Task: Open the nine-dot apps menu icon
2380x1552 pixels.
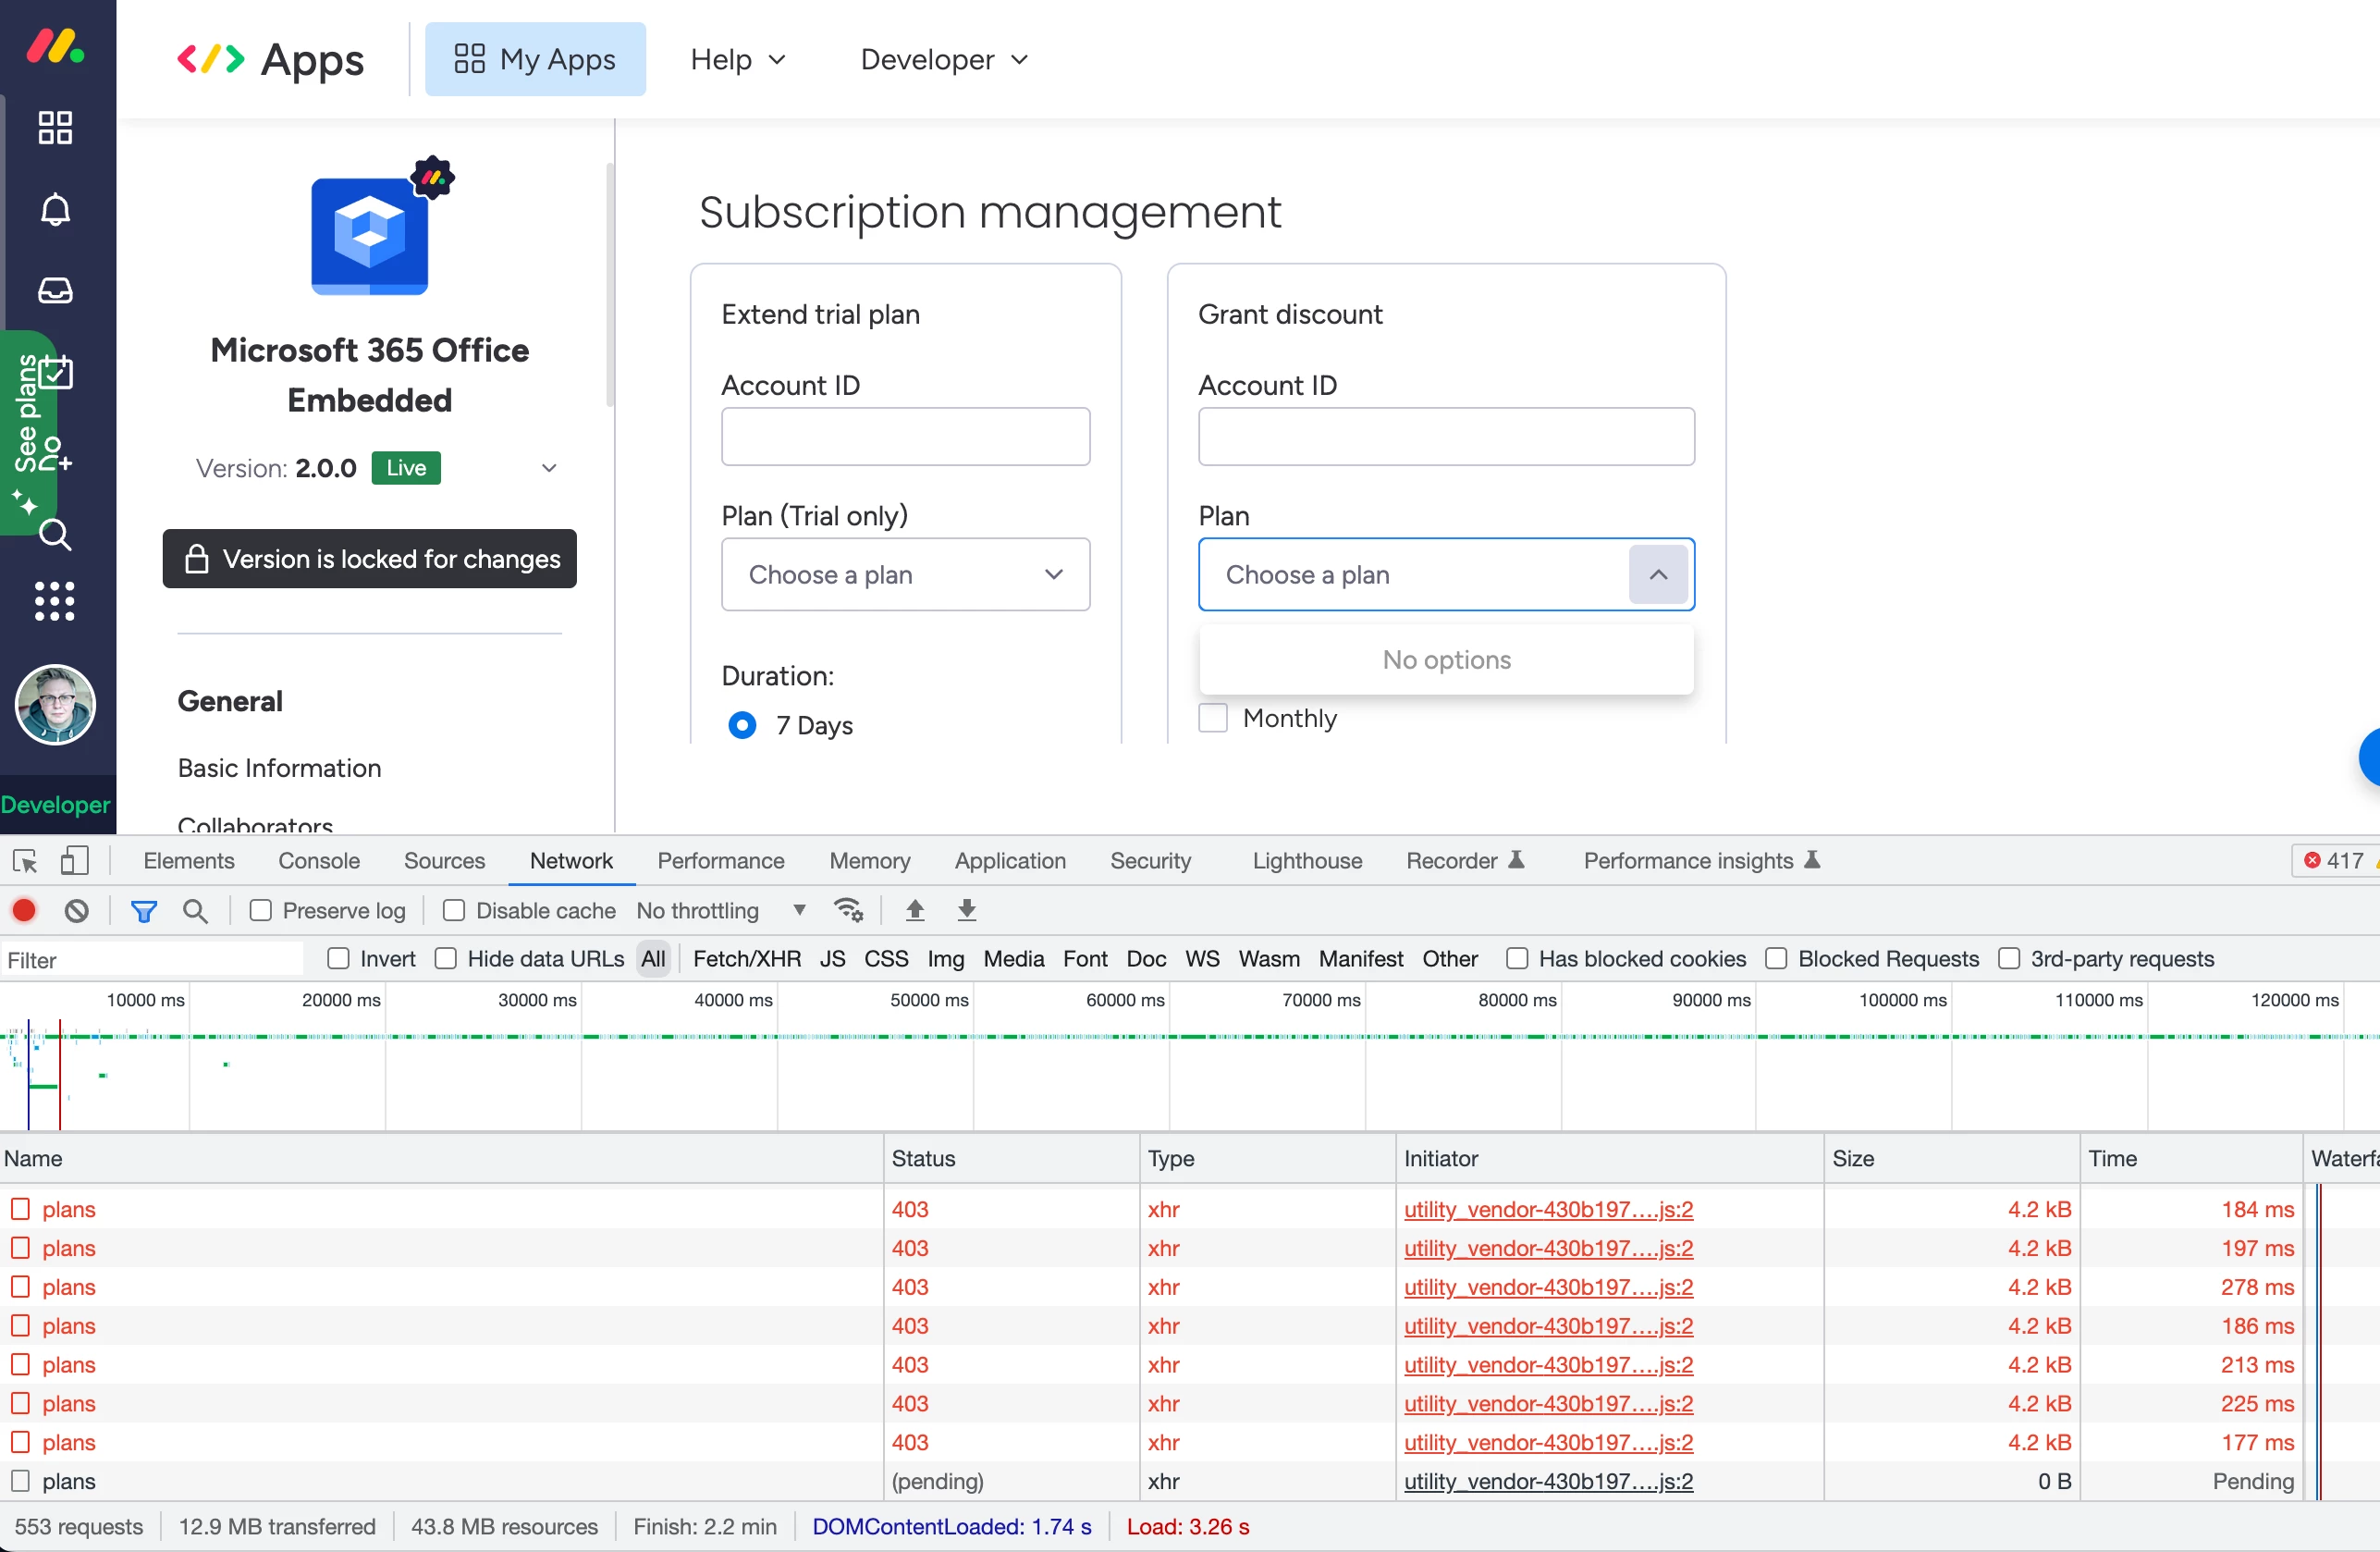Action: coord(55,601)
